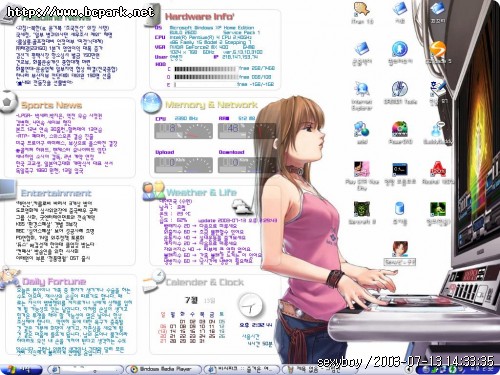Click the Download speed gauge
This screenshot has height=375, width=500.
click(247, 165)
